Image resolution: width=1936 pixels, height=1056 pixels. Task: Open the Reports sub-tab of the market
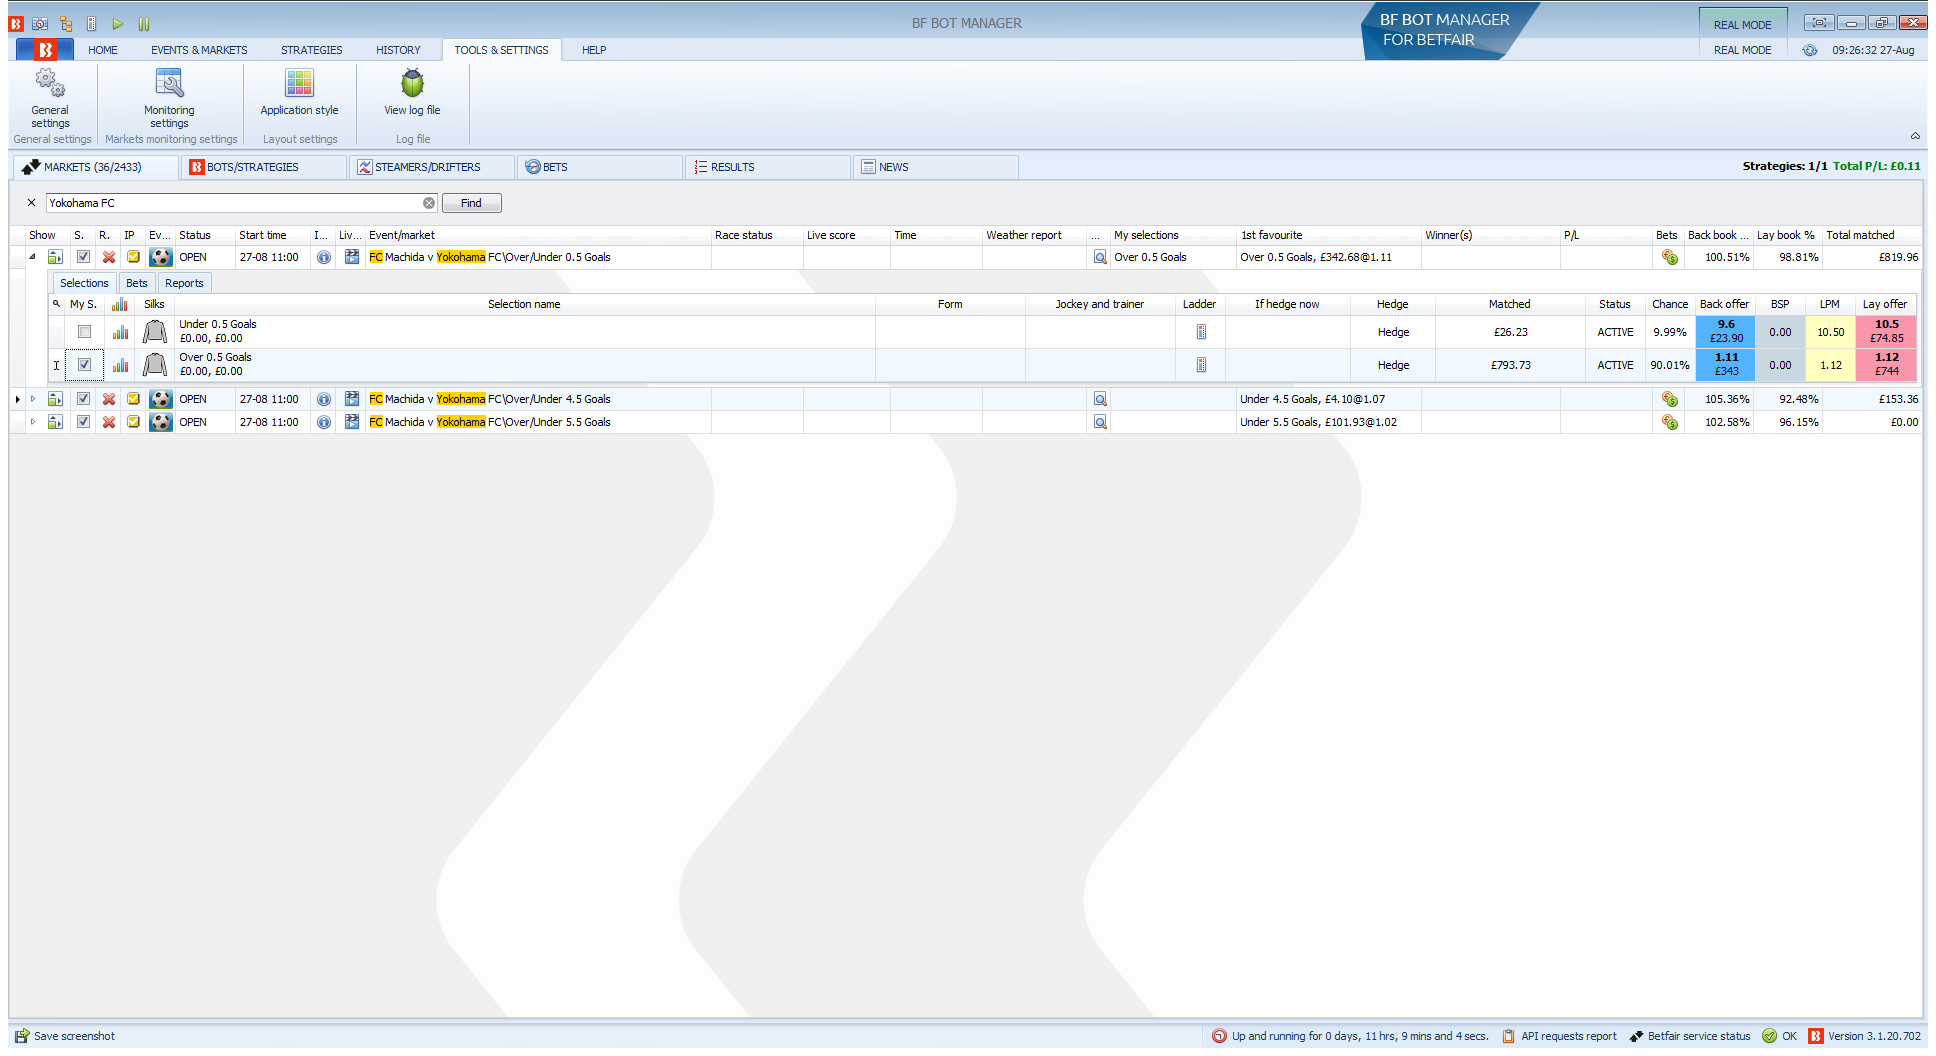coord(184,283)
